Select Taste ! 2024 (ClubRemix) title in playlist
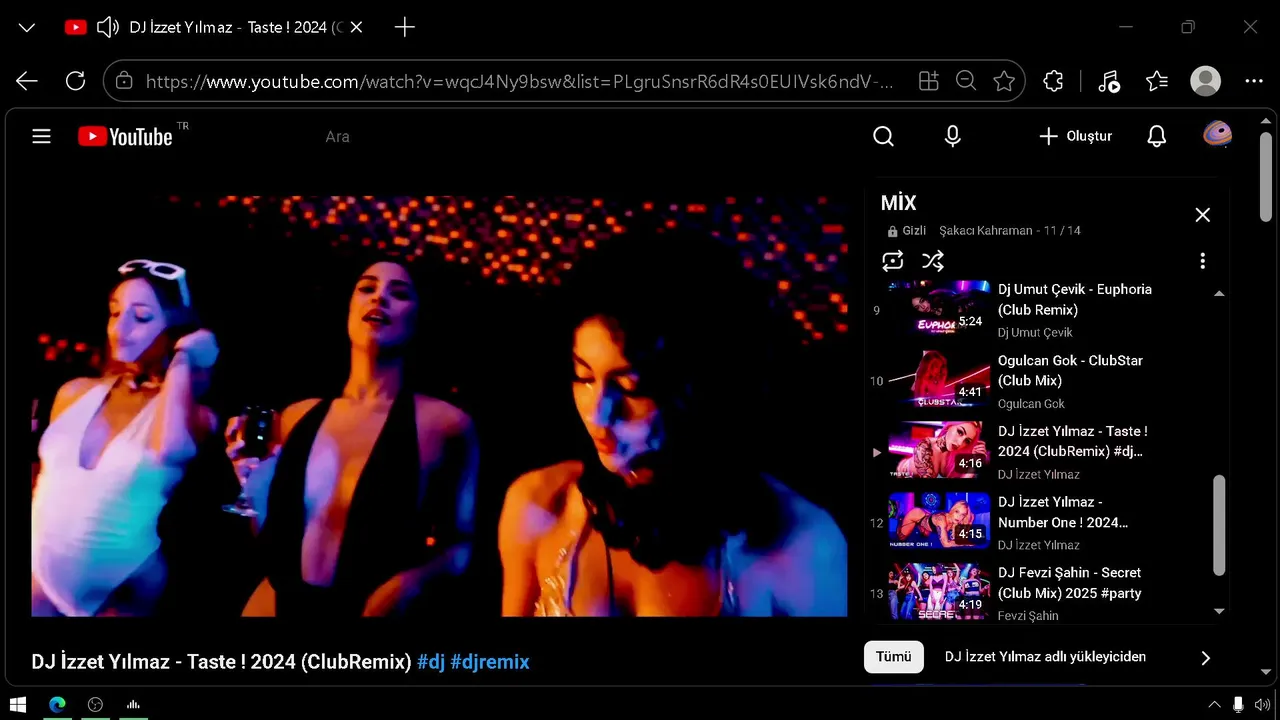 pyautogui.click(x=1073, y=441)
